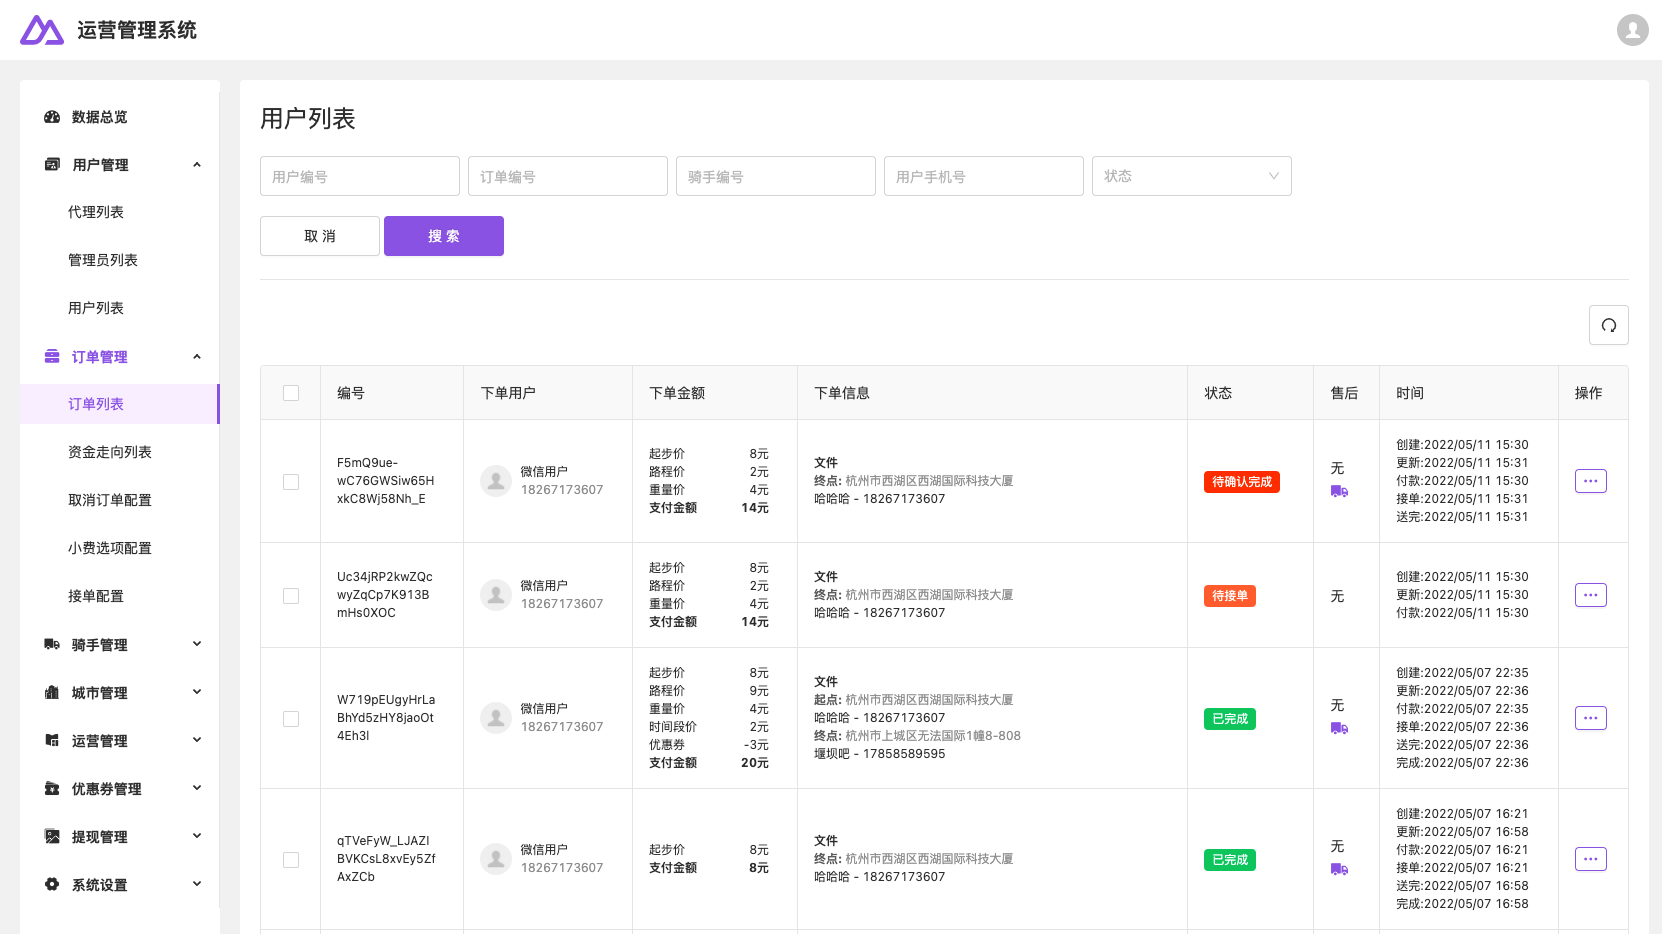Click the 城市管理 building icon
This screenshot has height=934, width=1662.
click(52, 692)
